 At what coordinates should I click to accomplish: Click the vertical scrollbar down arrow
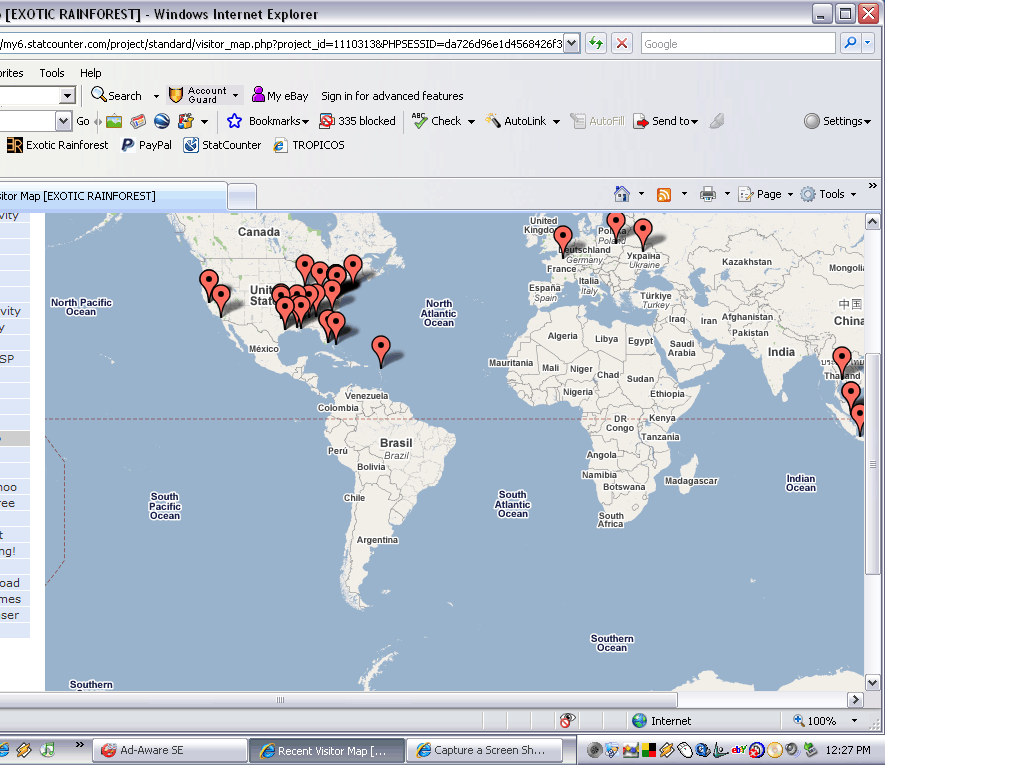(872, 683)
